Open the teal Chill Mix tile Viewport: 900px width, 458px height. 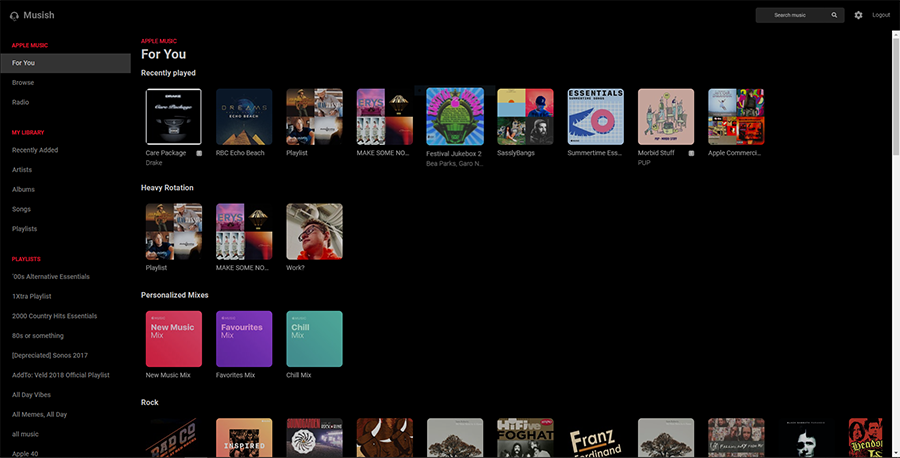314,339
